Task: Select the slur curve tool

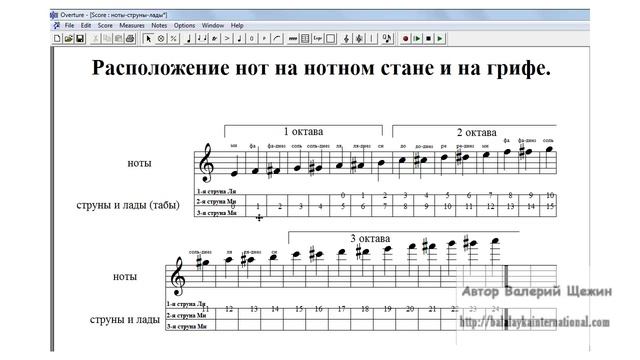Action: point(276,39)
